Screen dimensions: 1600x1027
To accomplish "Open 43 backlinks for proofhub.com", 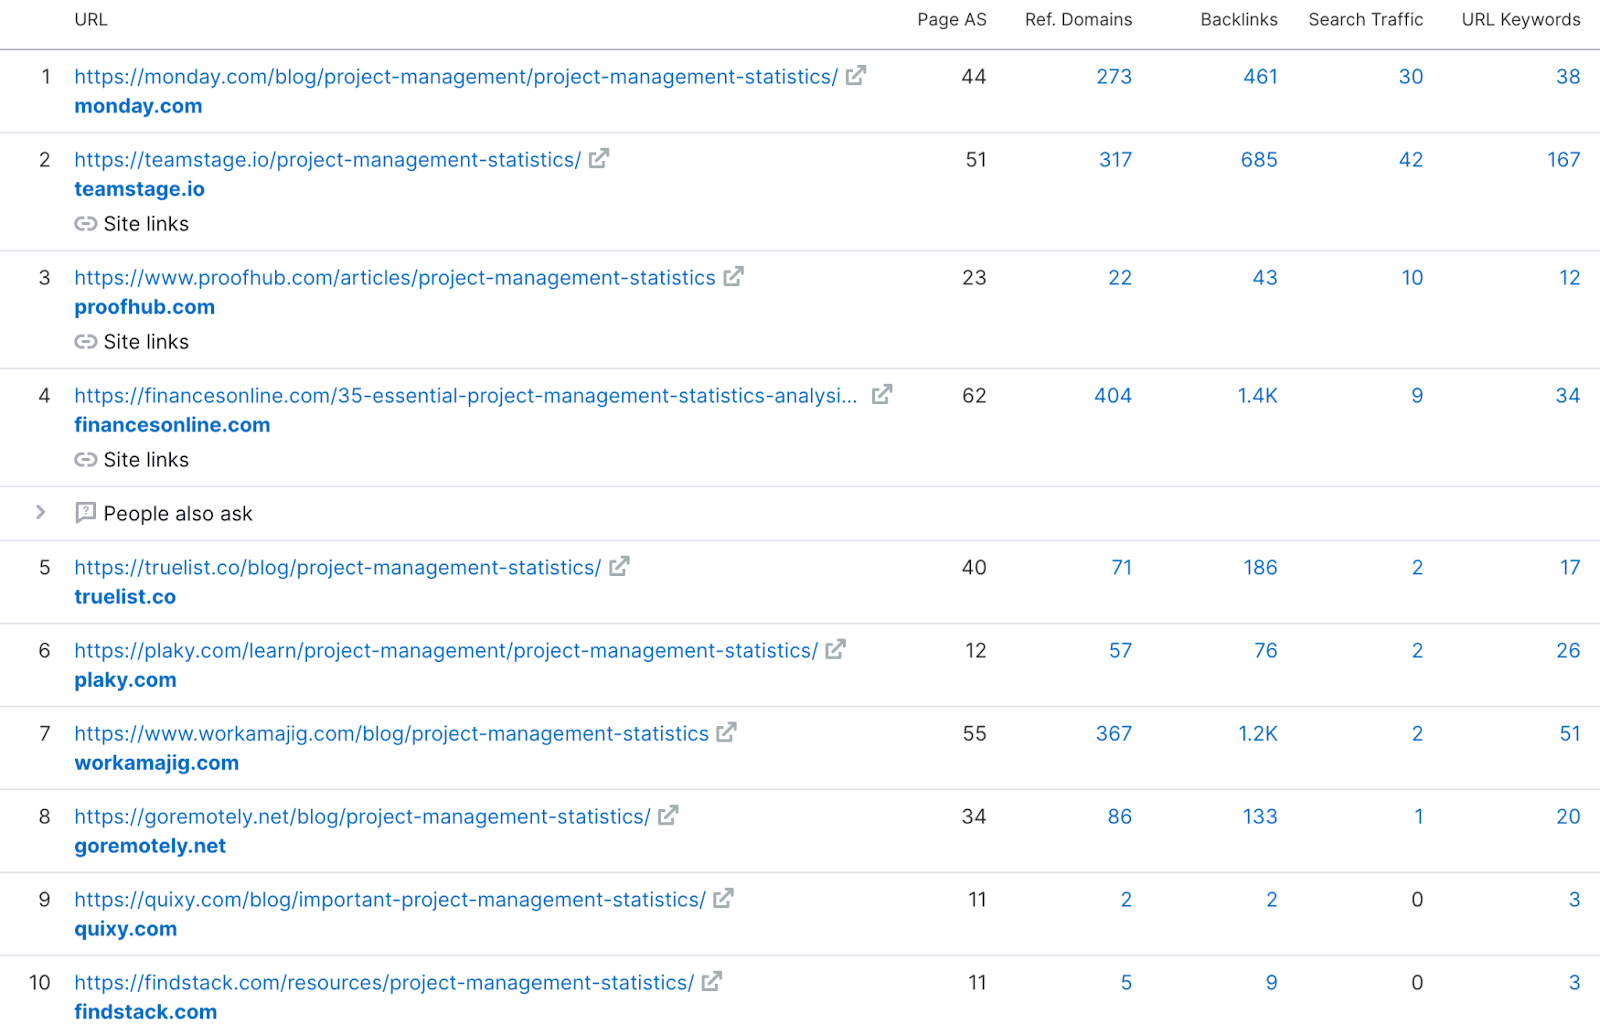I will click(1265, 278).
